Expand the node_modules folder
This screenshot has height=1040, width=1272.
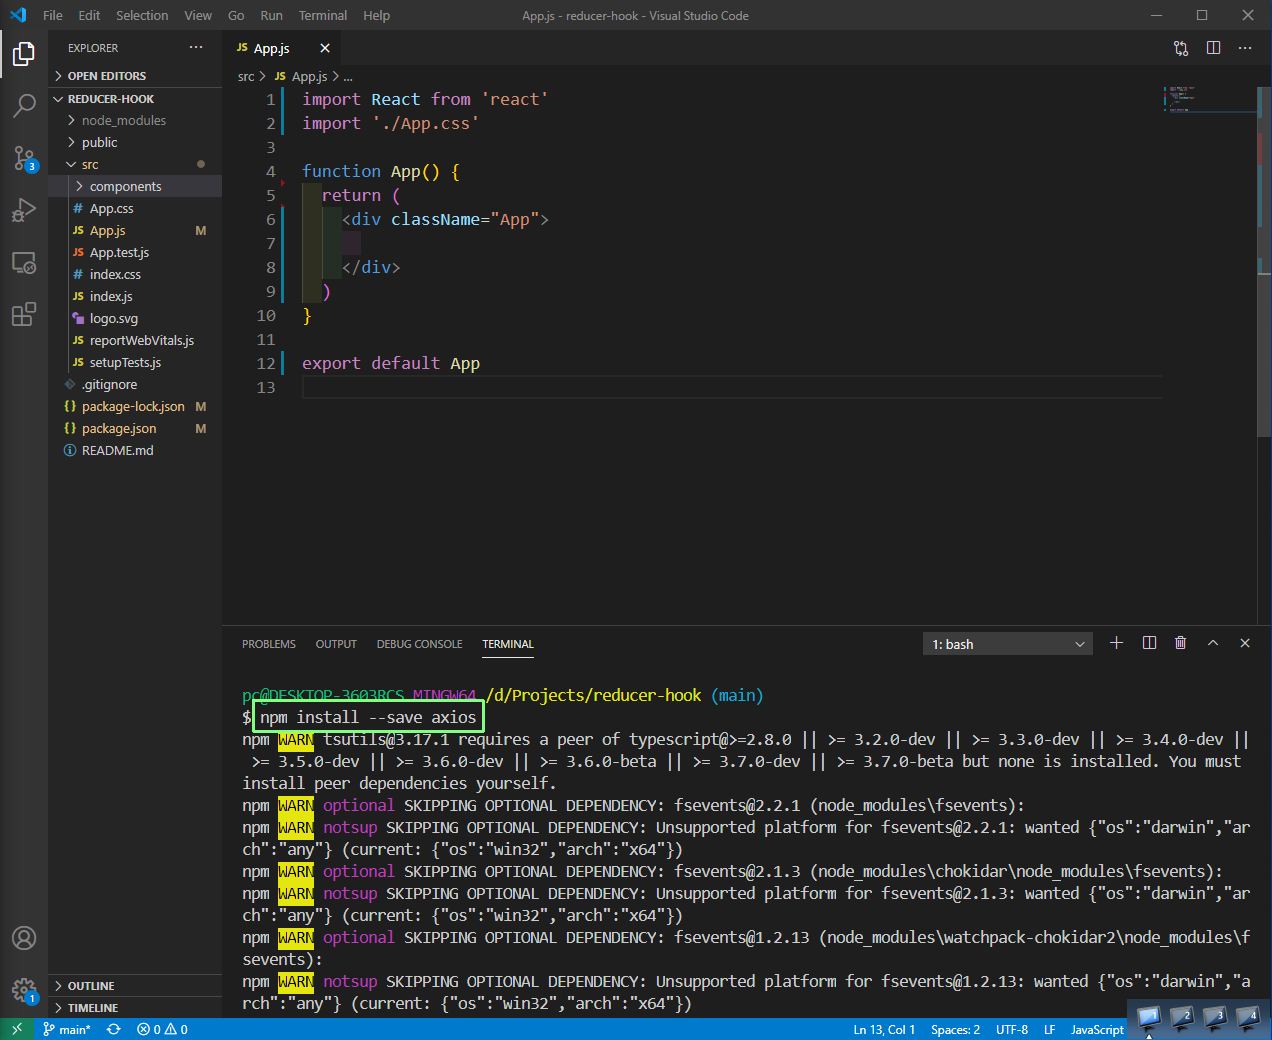135,120
